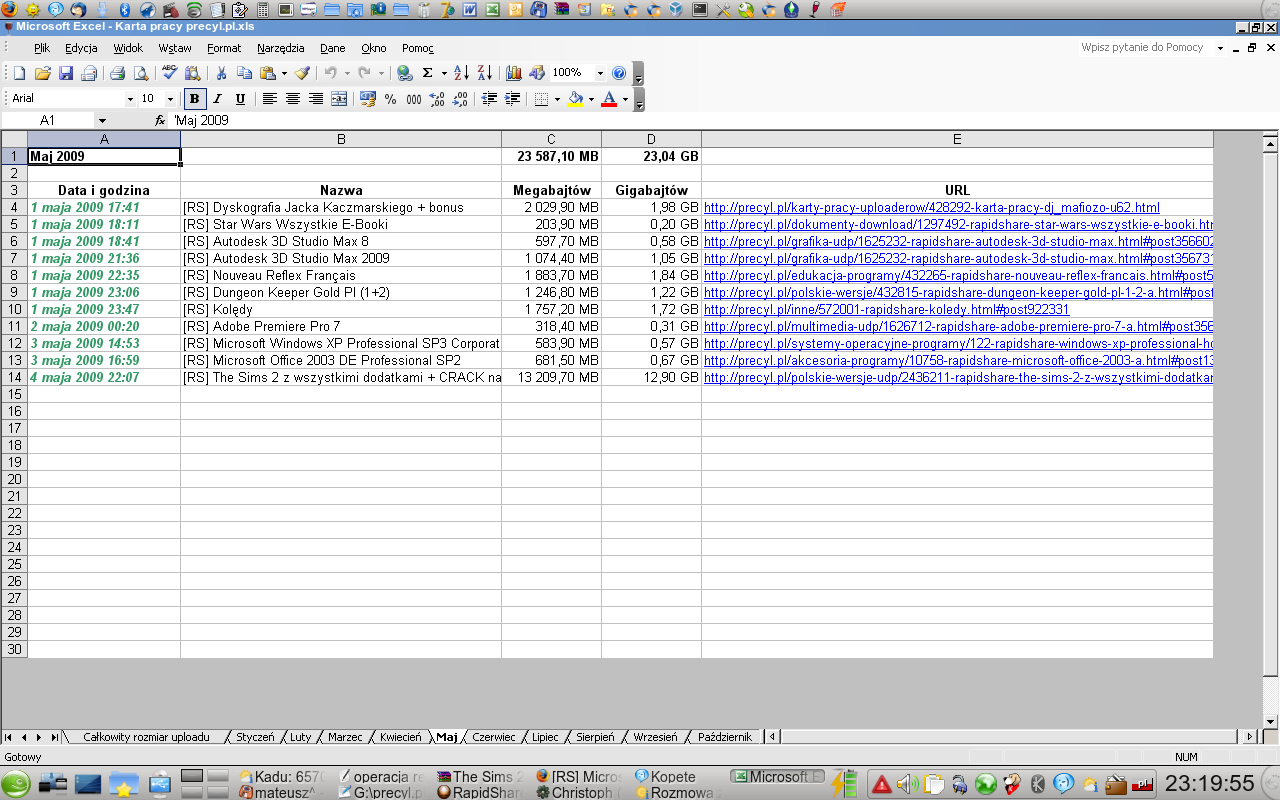Select the Kolędy name cell
The width and height of the screenshot is (1280, 800).
[341, 309]
